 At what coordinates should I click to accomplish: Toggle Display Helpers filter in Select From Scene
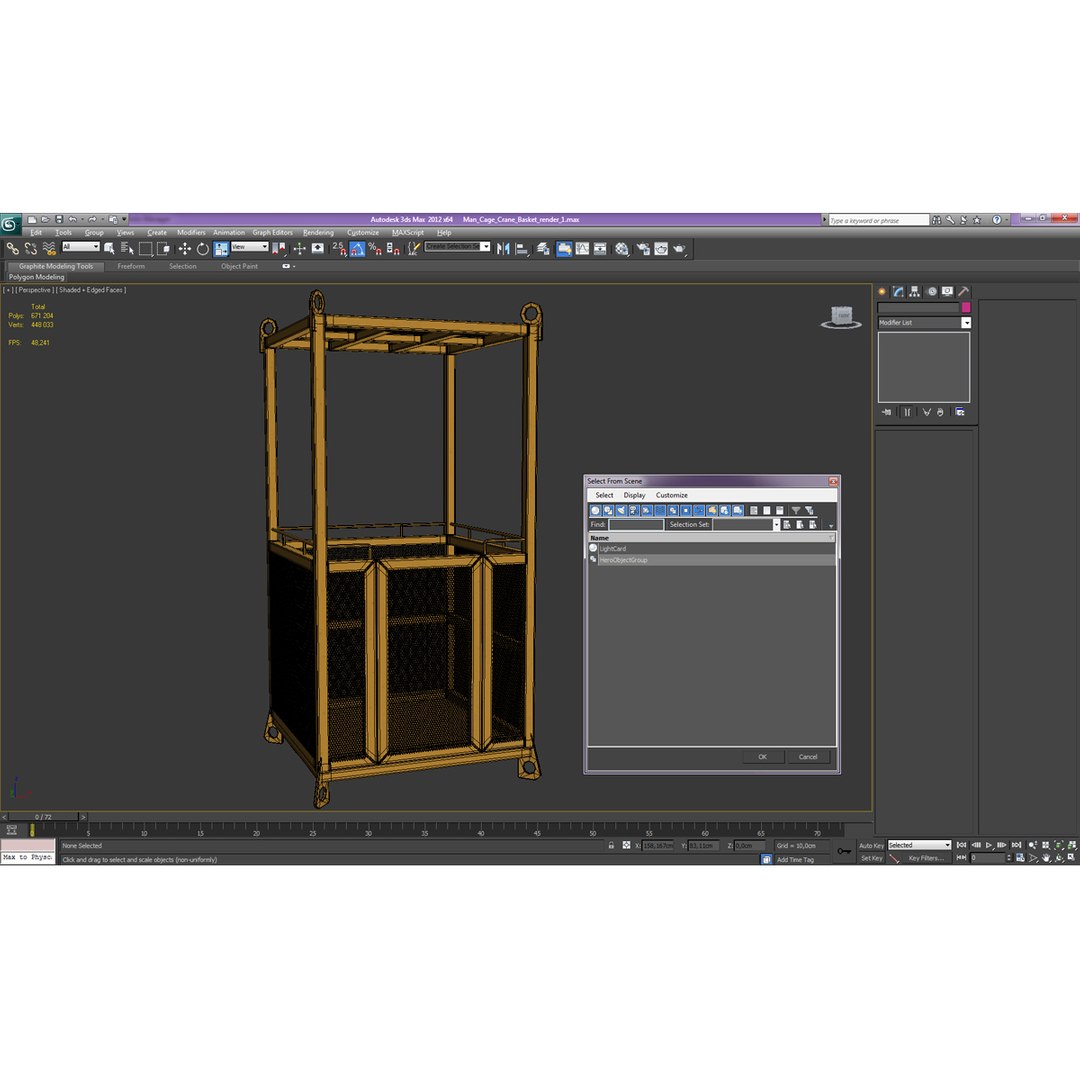tap(647, 510)
